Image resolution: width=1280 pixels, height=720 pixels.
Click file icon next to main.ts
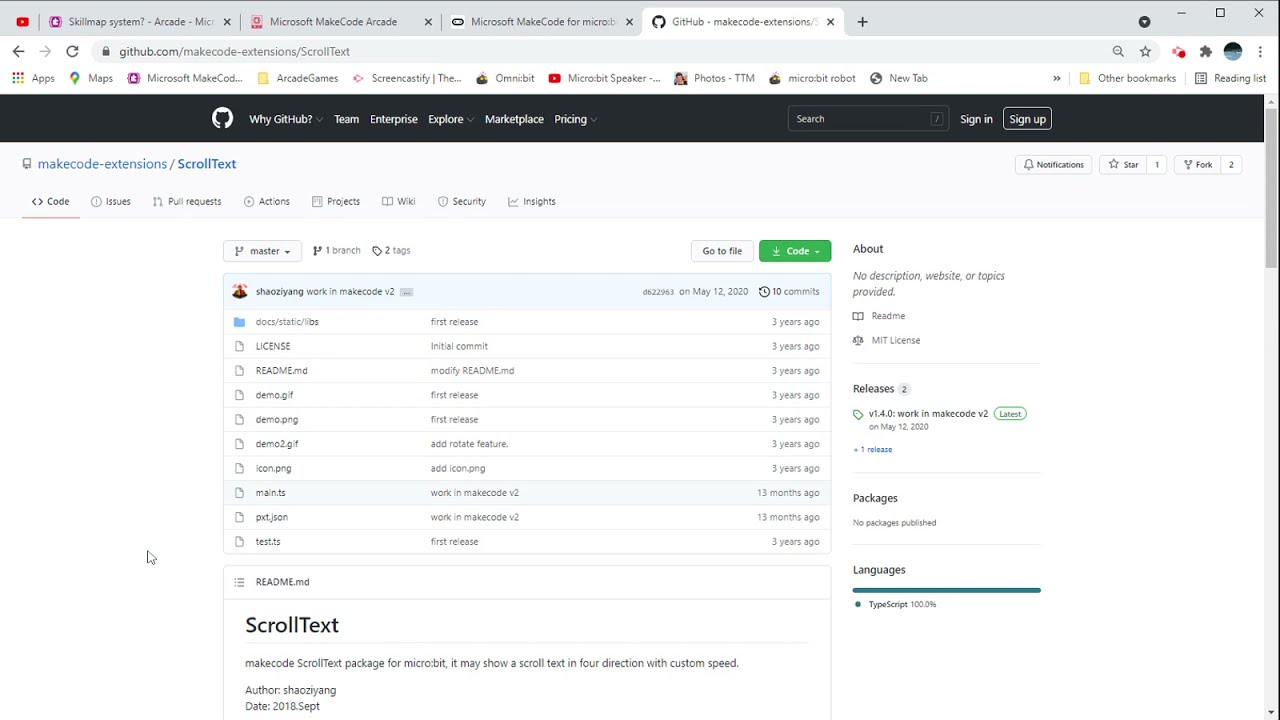[x=239, y=493]
